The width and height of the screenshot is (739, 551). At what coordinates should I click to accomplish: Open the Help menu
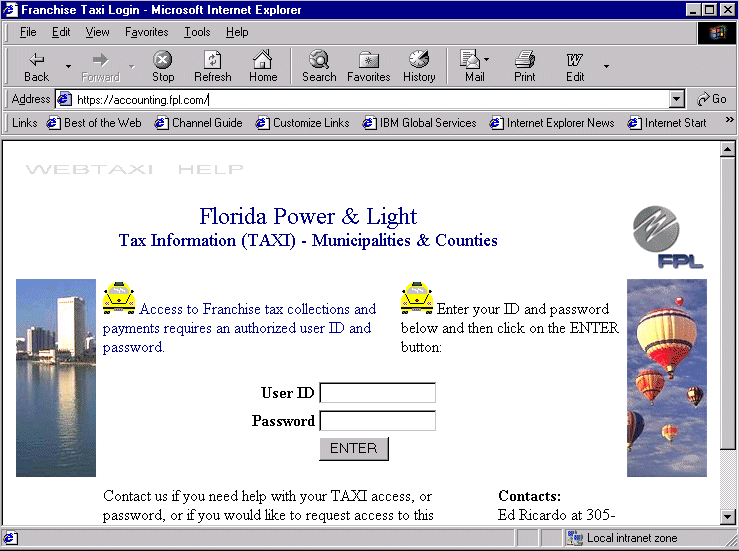click(237, 32)
